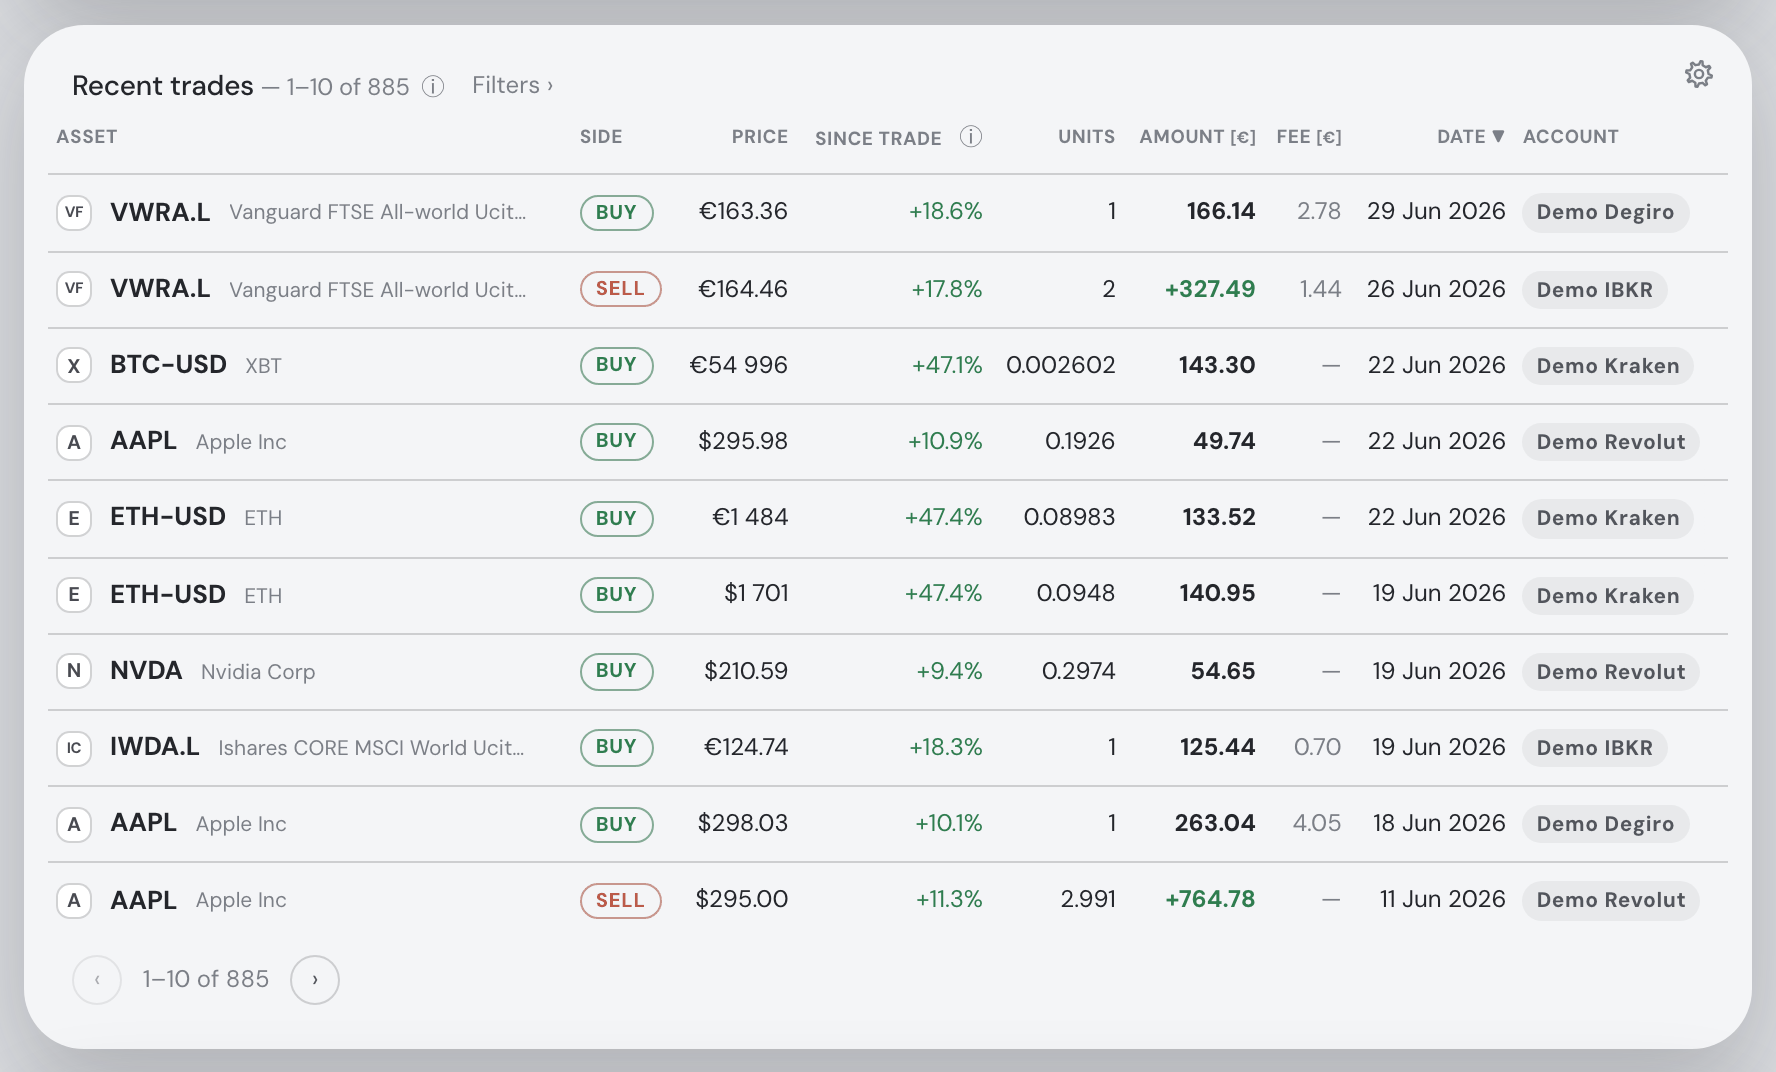1776x1072 pixels.
Task: Expand the Filters option
Action: (513, 86)
